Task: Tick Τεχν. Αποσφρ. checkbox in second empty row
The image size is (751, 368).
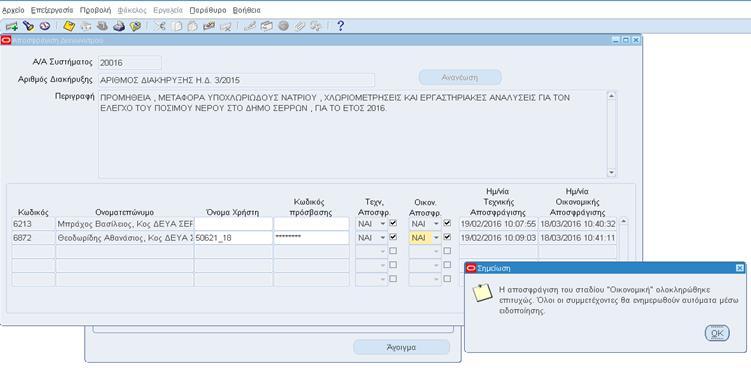Action: (x=393, y=264)
